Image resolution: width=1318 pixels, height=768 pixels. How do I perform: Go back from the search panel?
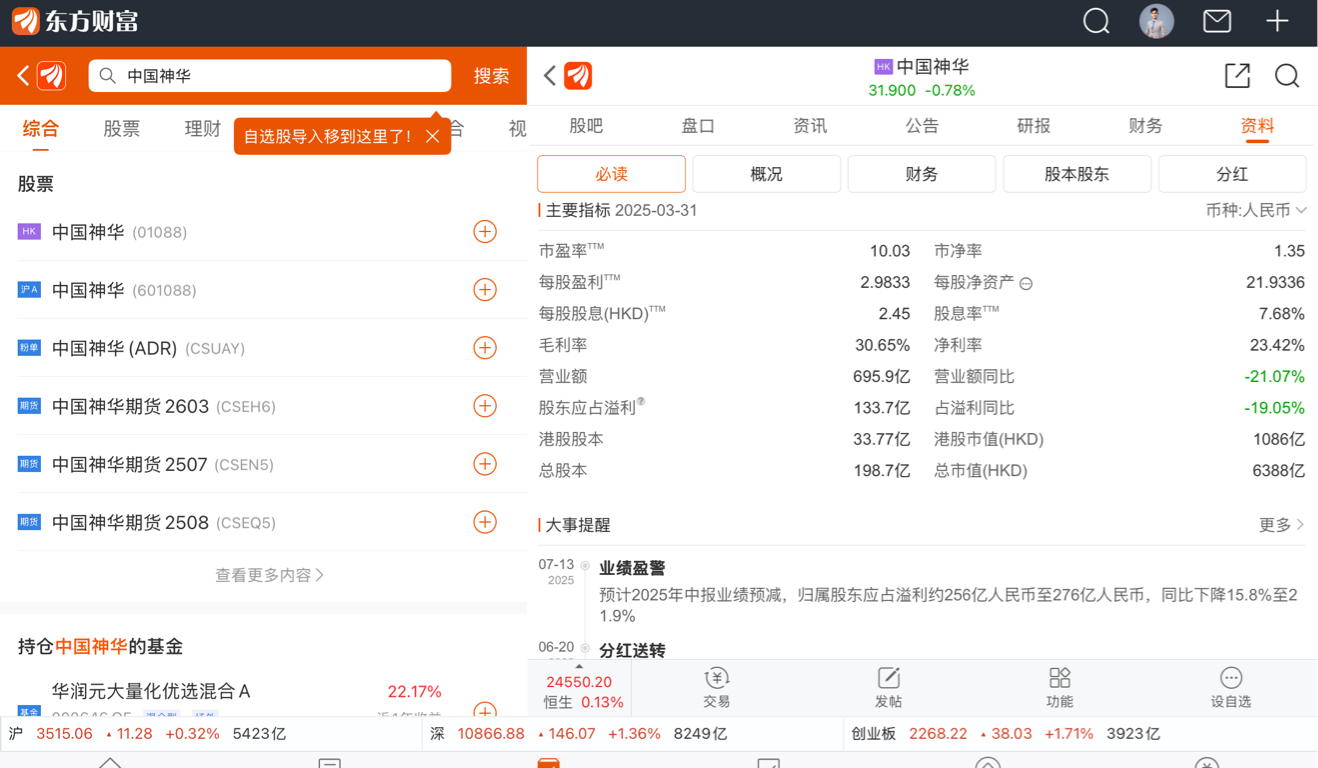(23, 76)
